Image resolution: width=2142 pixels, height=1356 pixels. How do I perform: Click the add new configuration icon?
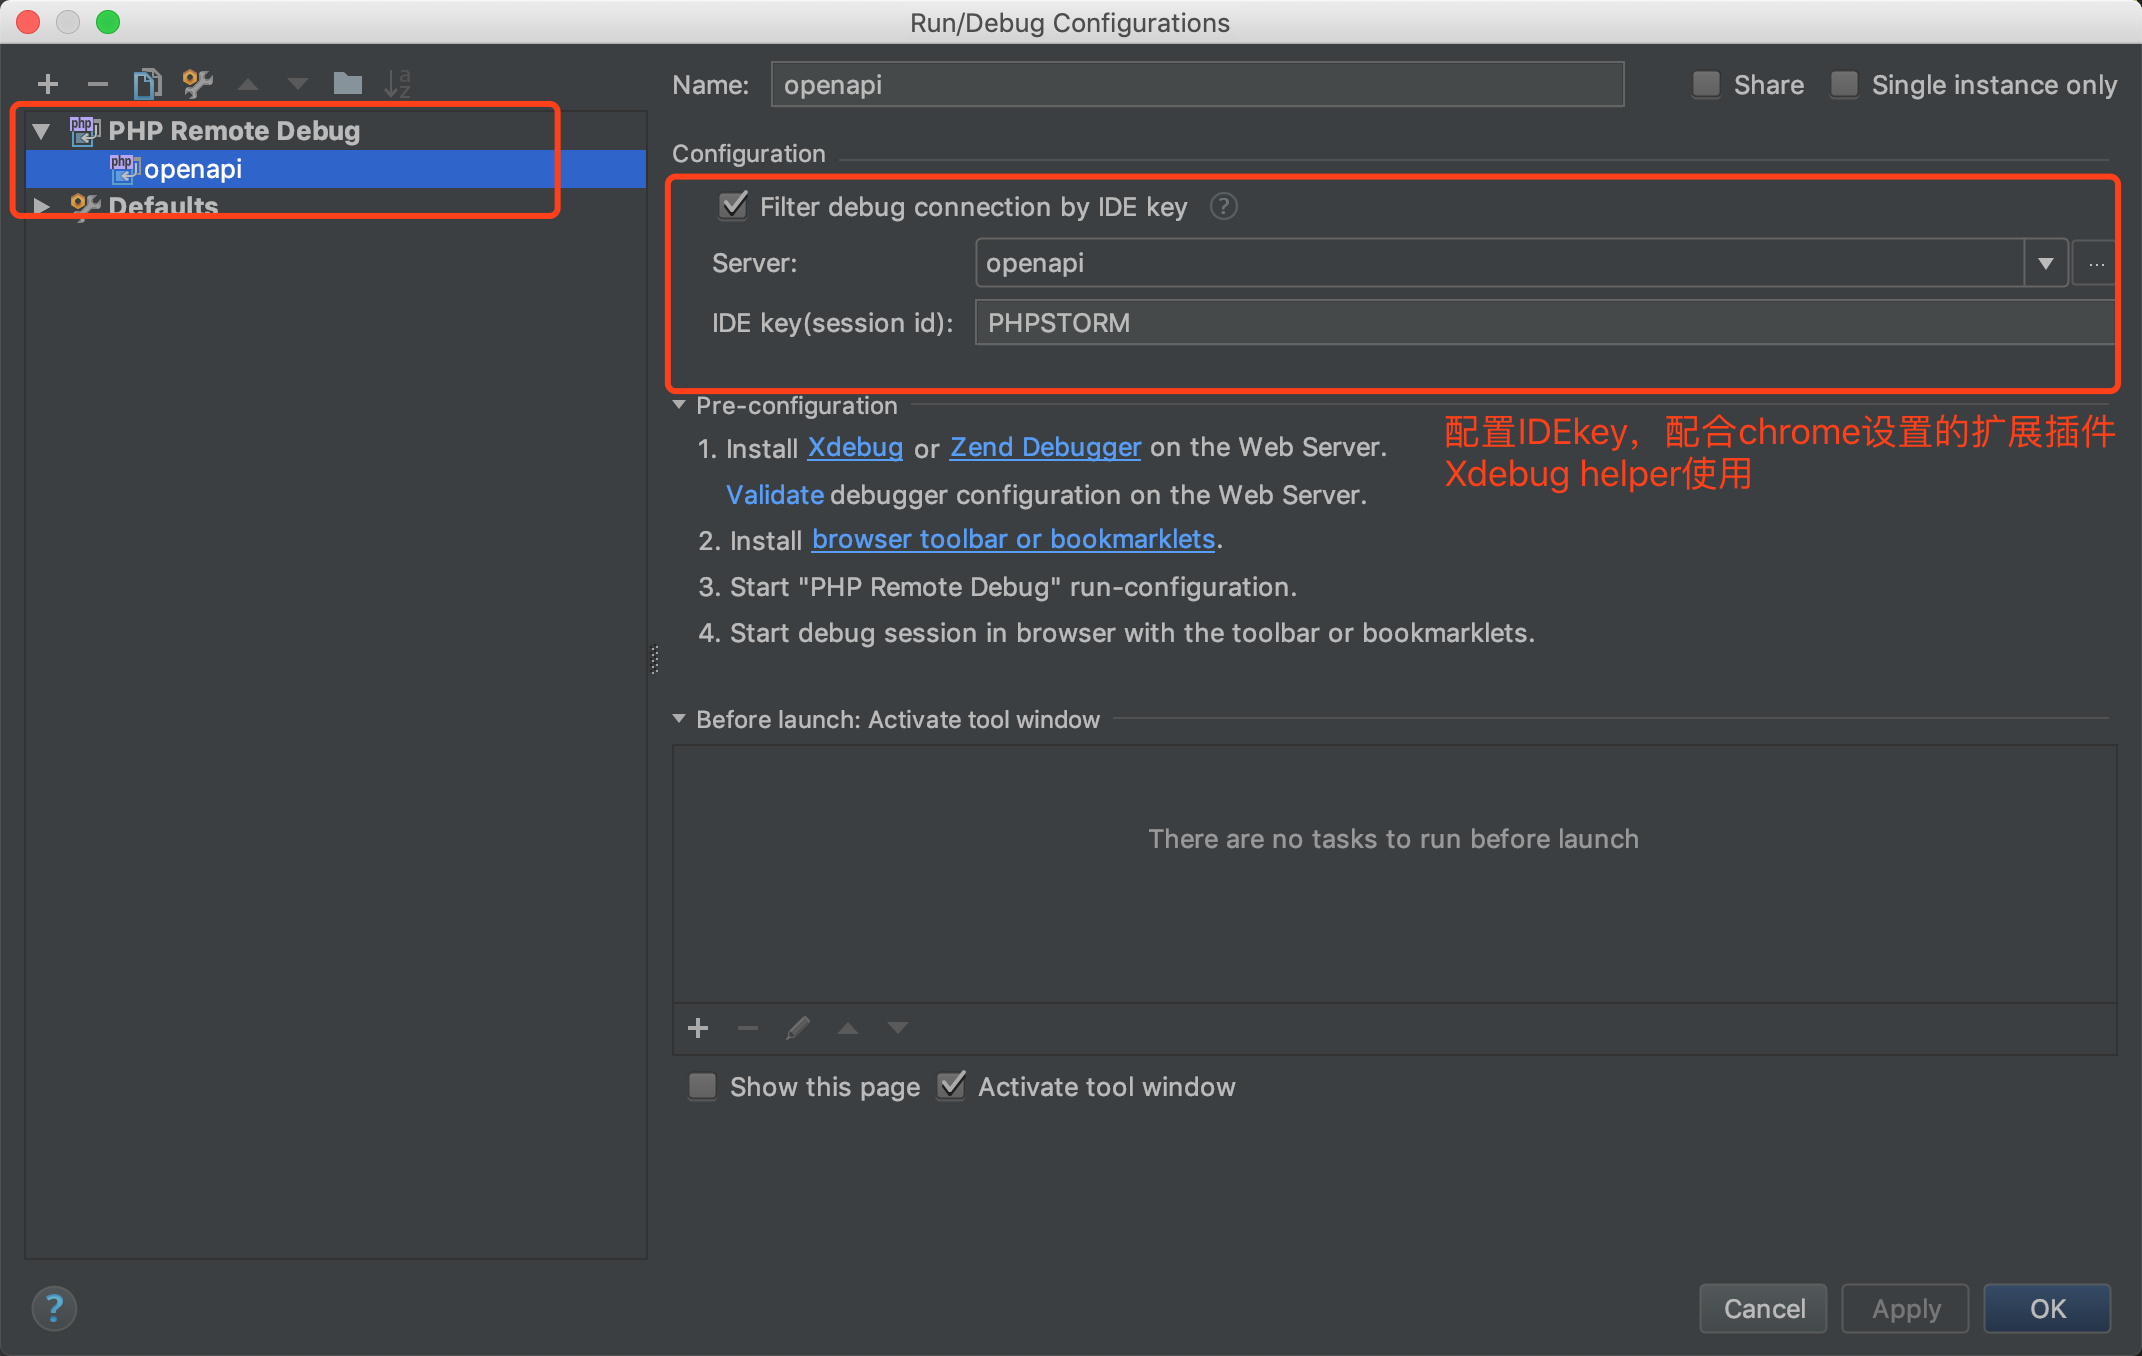pyautogui.click(x=45, y=83)
